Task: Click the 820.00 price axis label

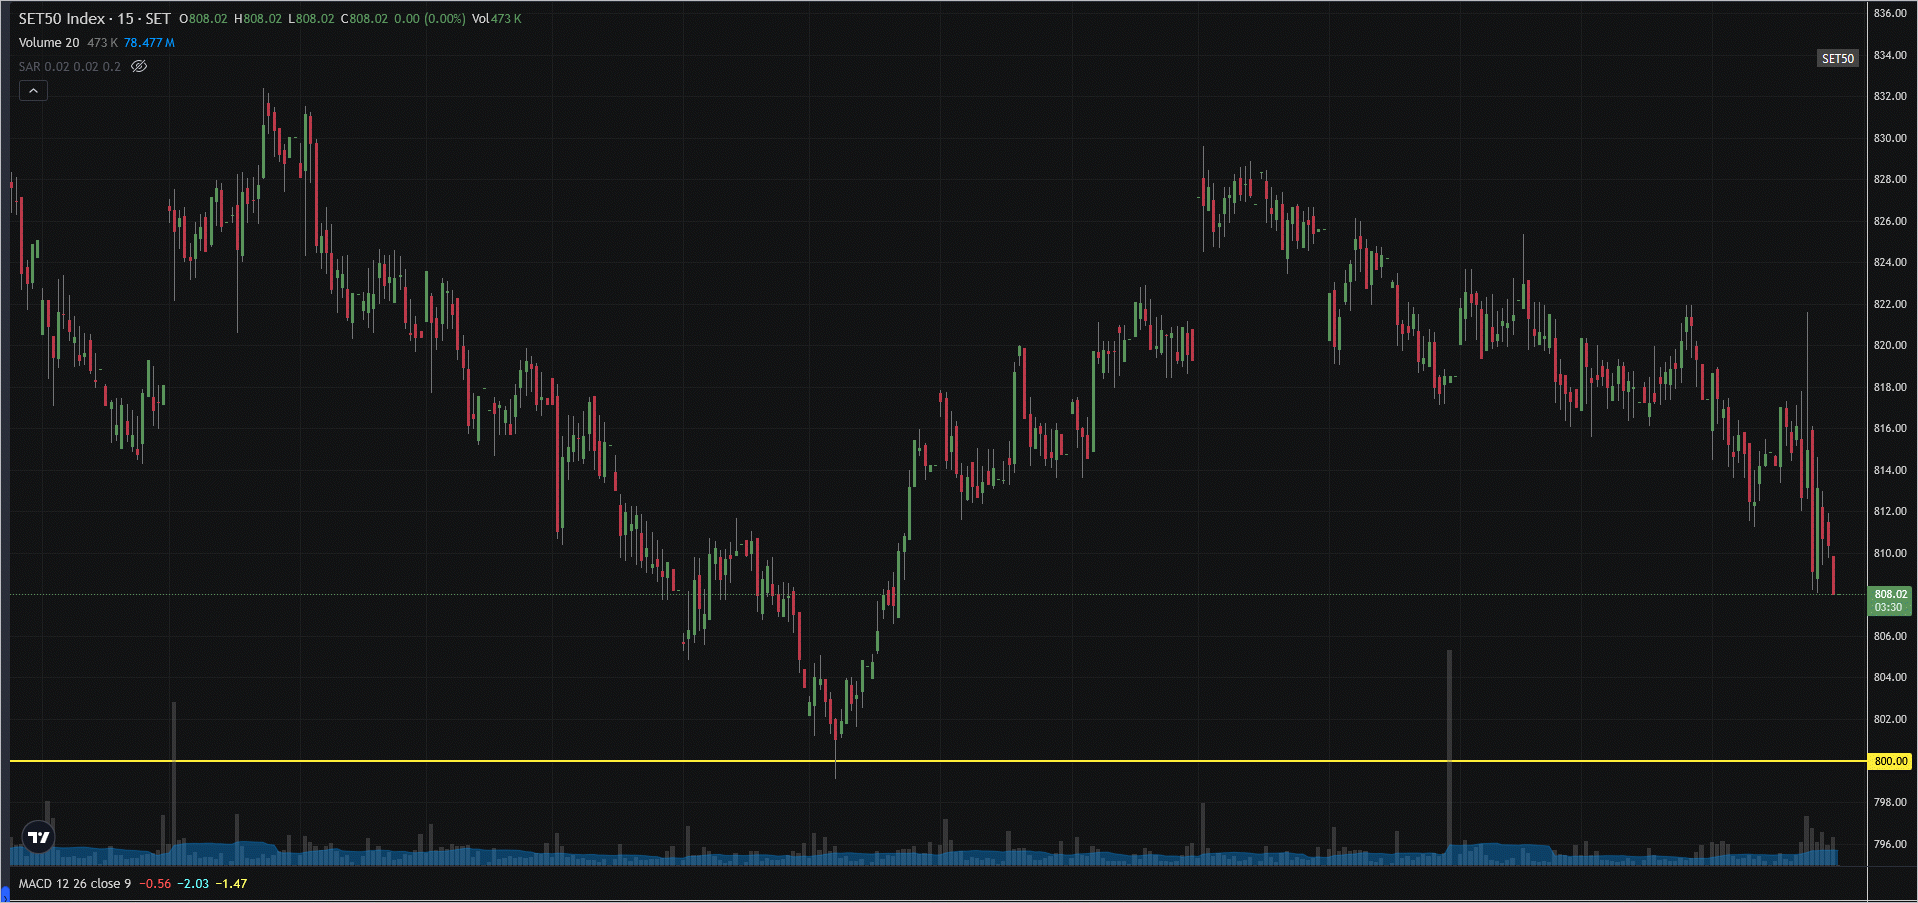Action: point(1890,346)
